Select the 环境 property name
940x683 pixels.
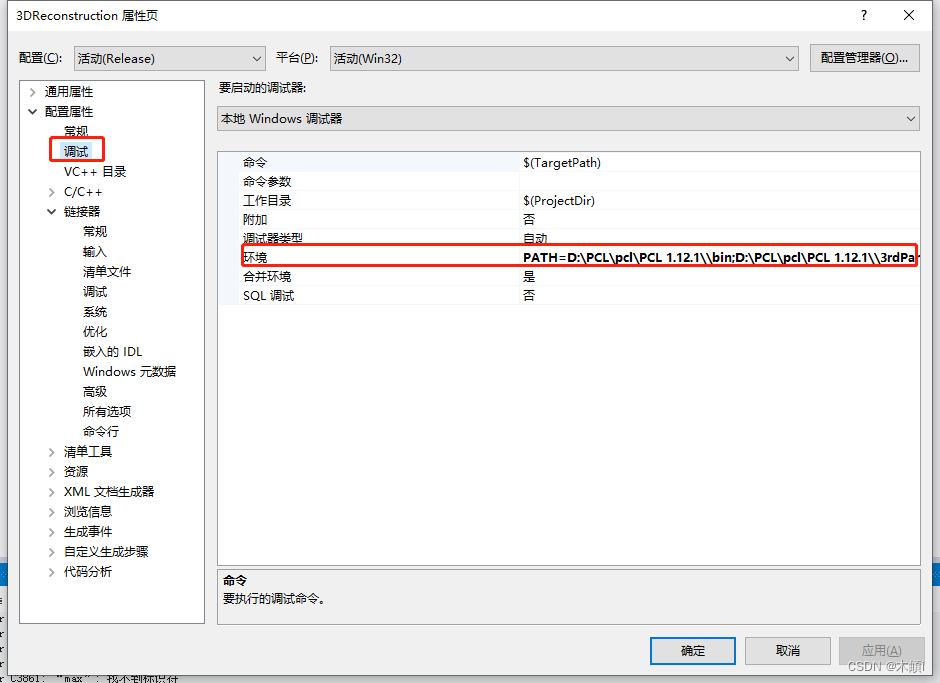(255, 257)
